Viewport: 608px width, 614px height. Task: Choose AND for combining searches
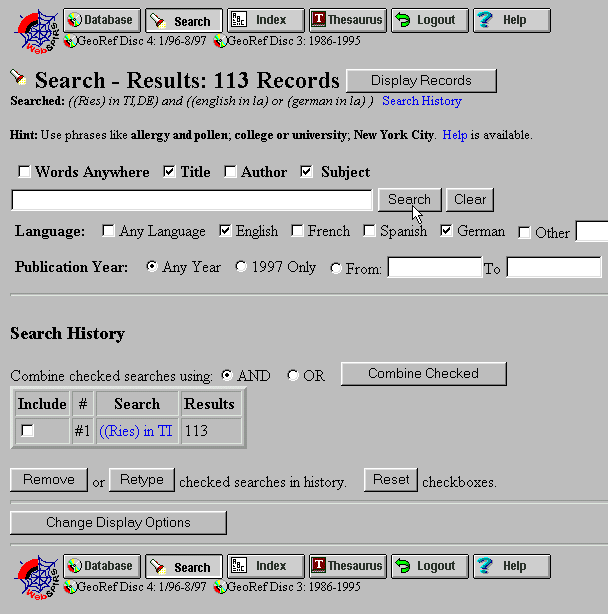click(227, 375)
